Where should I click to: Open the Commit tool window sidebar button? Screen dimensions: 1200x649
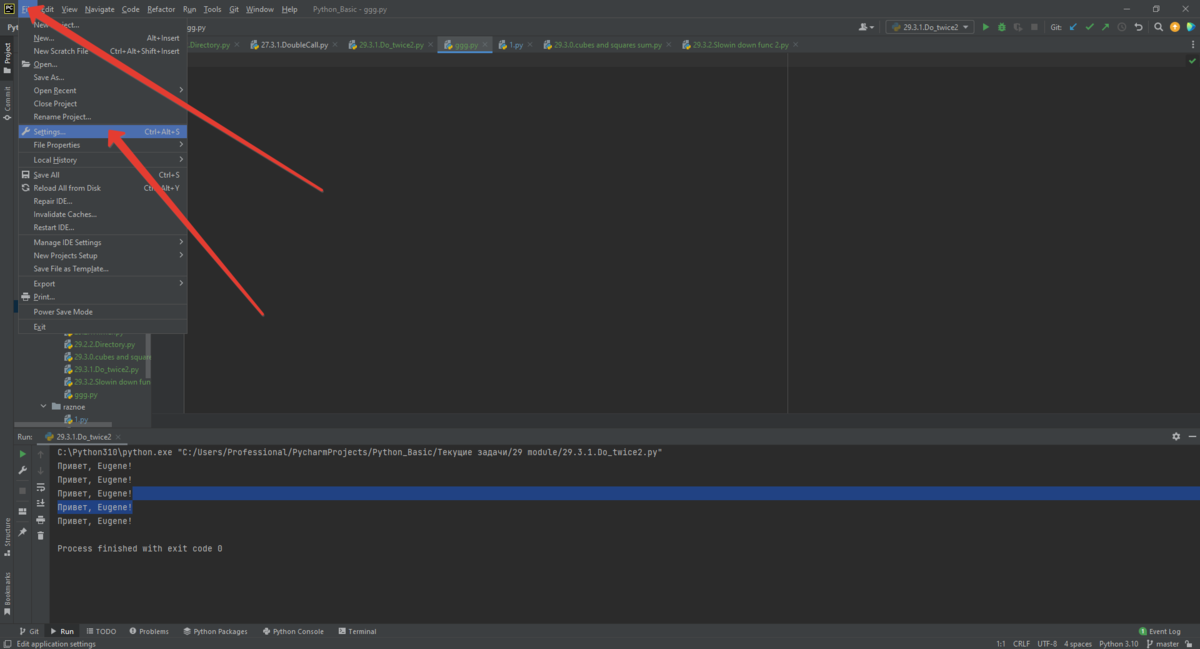point(7,104)
